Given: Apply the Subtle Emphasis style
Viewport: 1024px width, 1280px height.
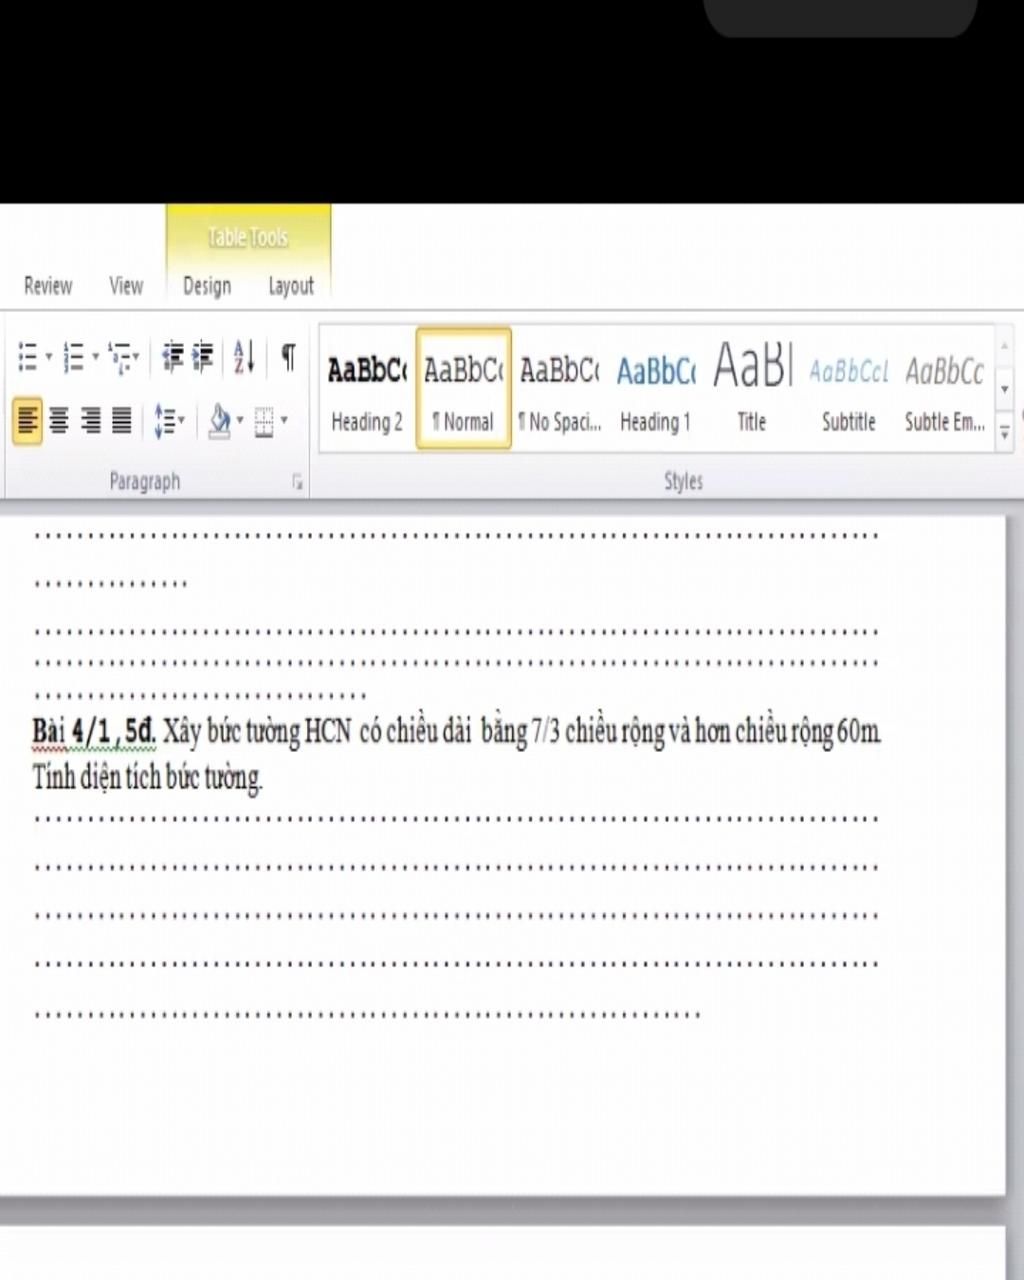Looking at the screenshot, I should click(945, 389).
